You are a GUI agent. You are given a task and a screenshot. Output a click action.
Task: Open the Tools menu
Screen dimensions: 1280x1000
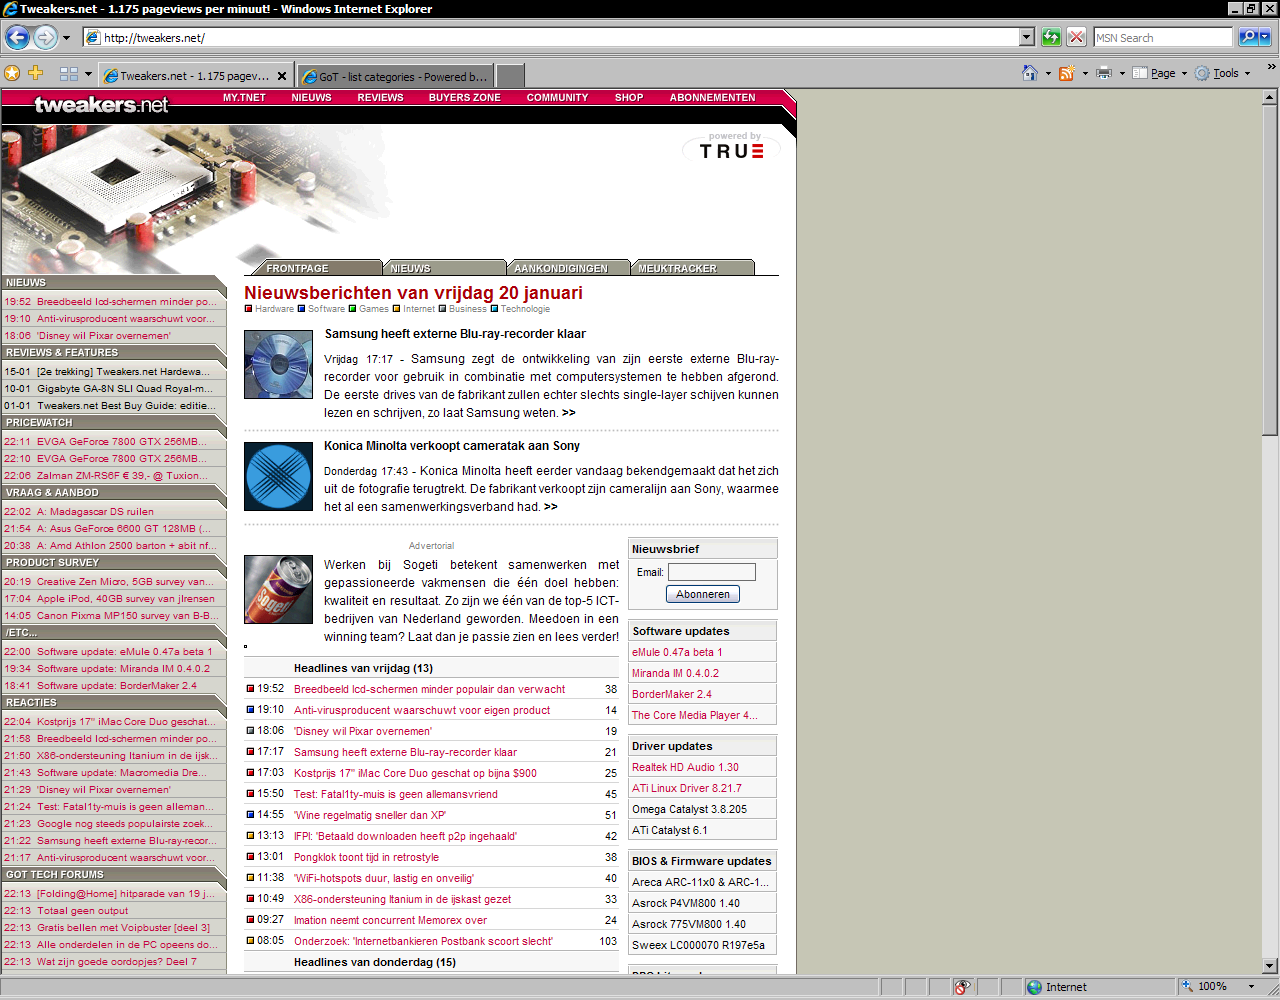click(1222, 73)
